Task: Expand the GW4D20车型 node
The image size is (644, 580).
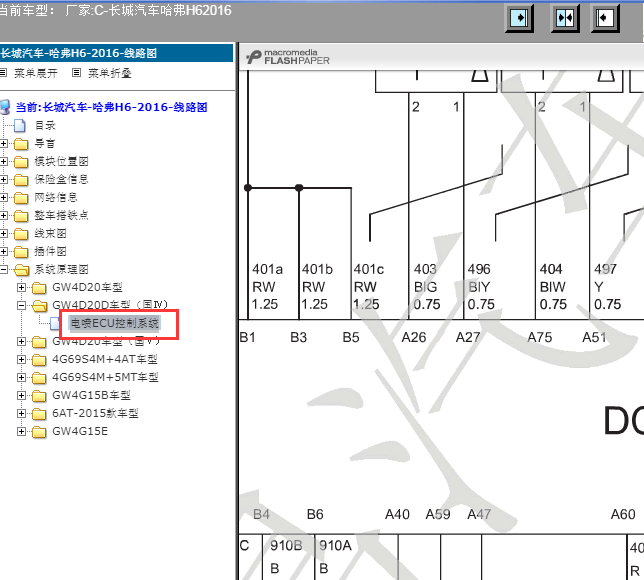Action: click(x=21, y=288)
